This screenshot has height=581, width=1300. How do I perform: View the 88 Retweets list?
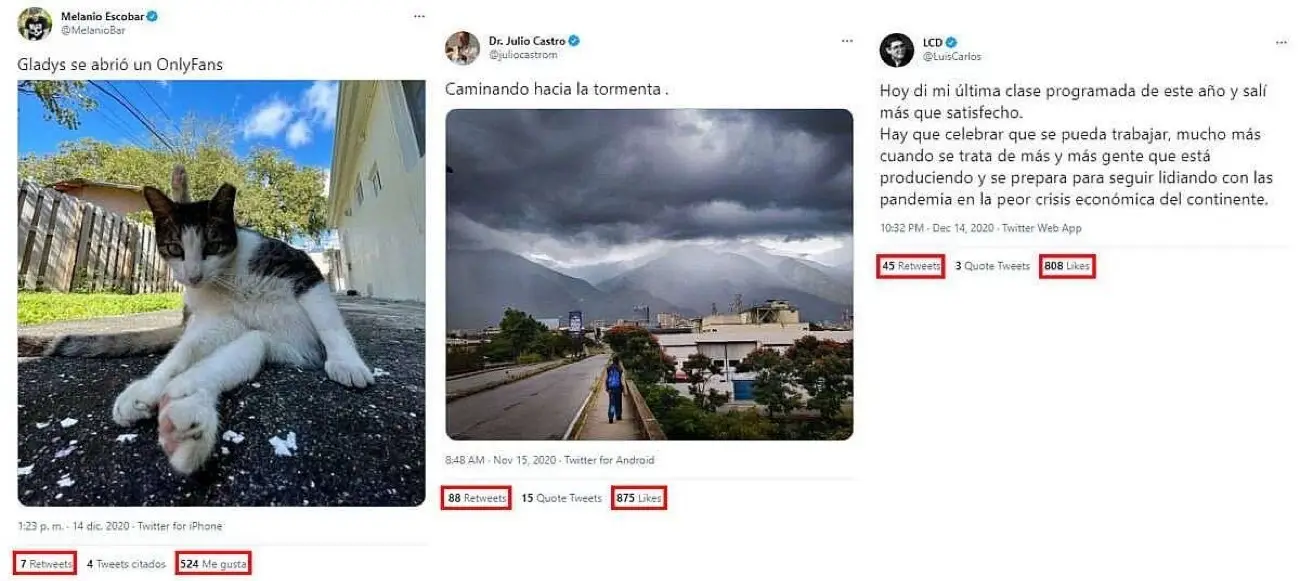click(477, 498)
